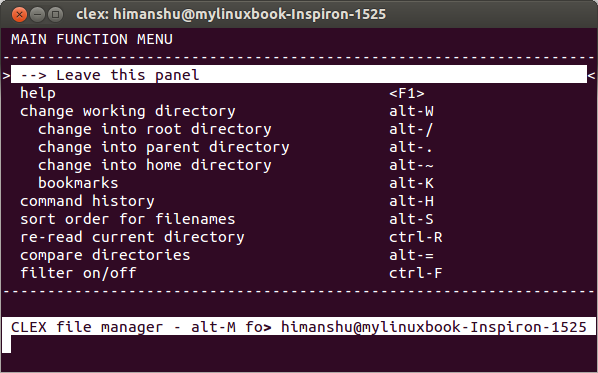Image resolution: width=598 pixels, height=373 pixels.
Task: Open the command history item
Action: [x=87, y=201]
